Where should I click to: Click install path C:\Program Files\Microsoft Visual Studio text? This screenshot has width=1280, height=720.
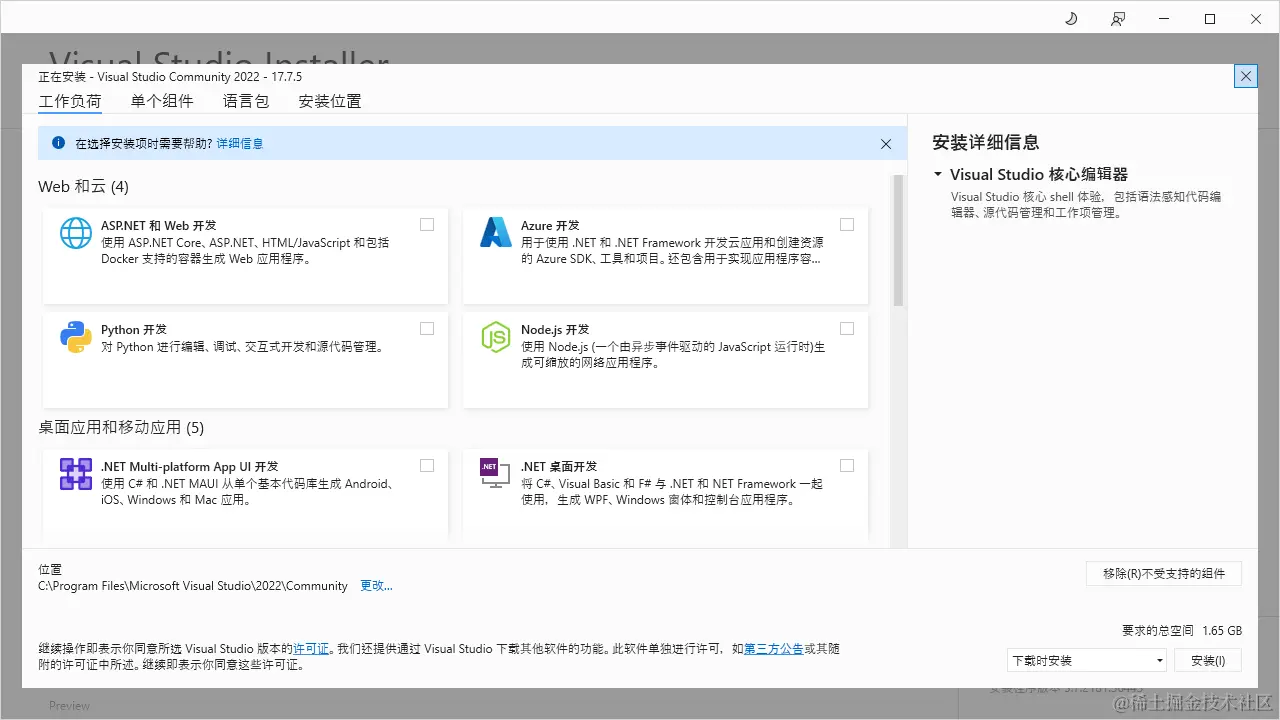(193, 586)
